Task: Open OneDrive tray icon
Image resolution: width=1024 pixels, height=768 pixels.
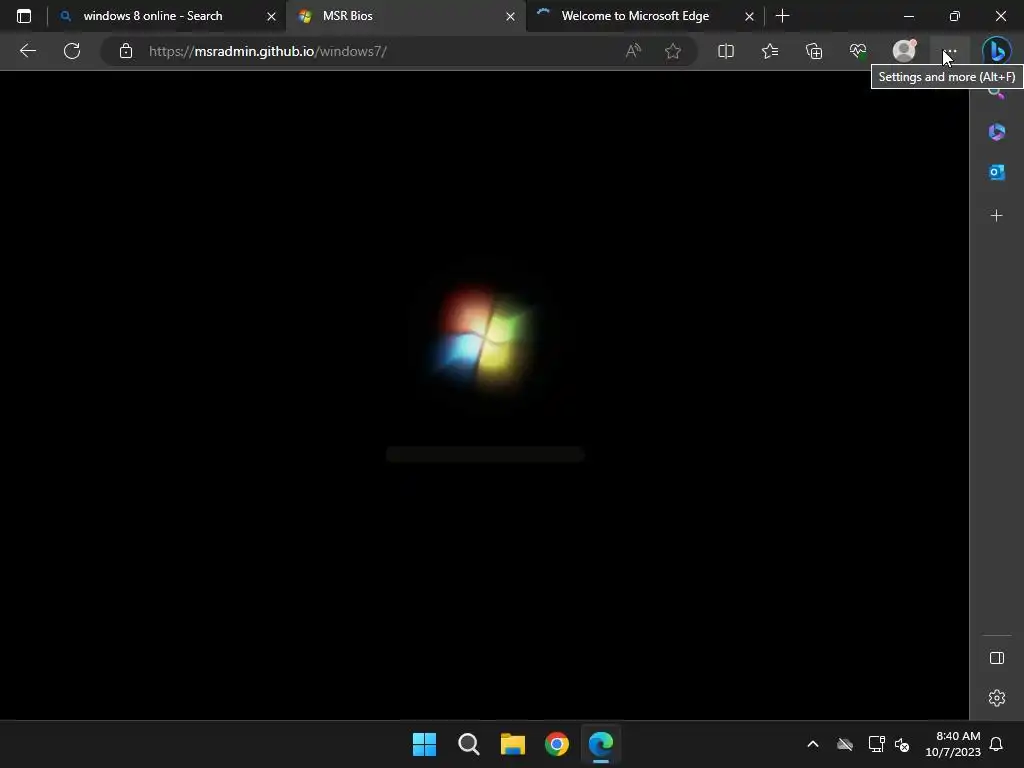Action: pyautogui.click(x=845, y=744)
